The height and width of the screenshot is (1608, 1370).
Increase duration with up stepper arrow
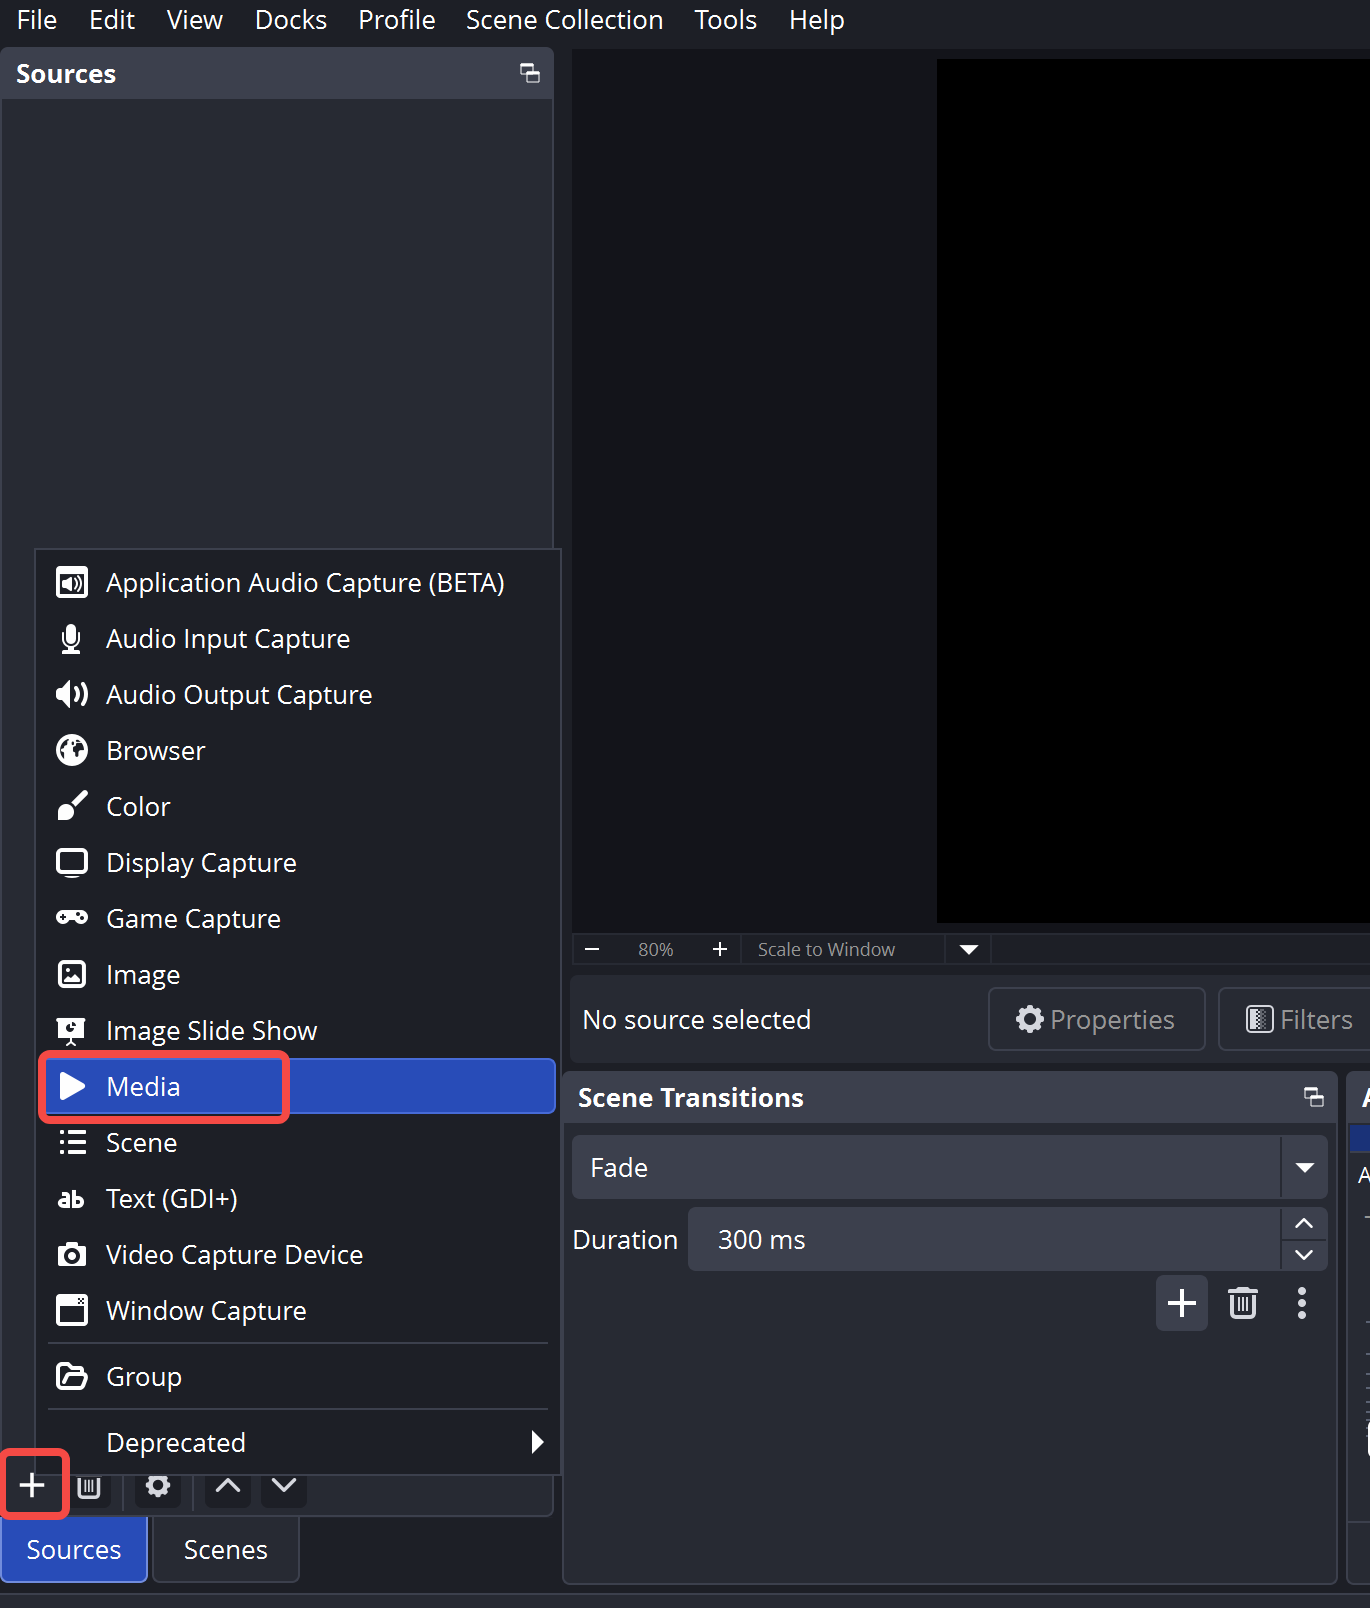pos(1304,1223)
